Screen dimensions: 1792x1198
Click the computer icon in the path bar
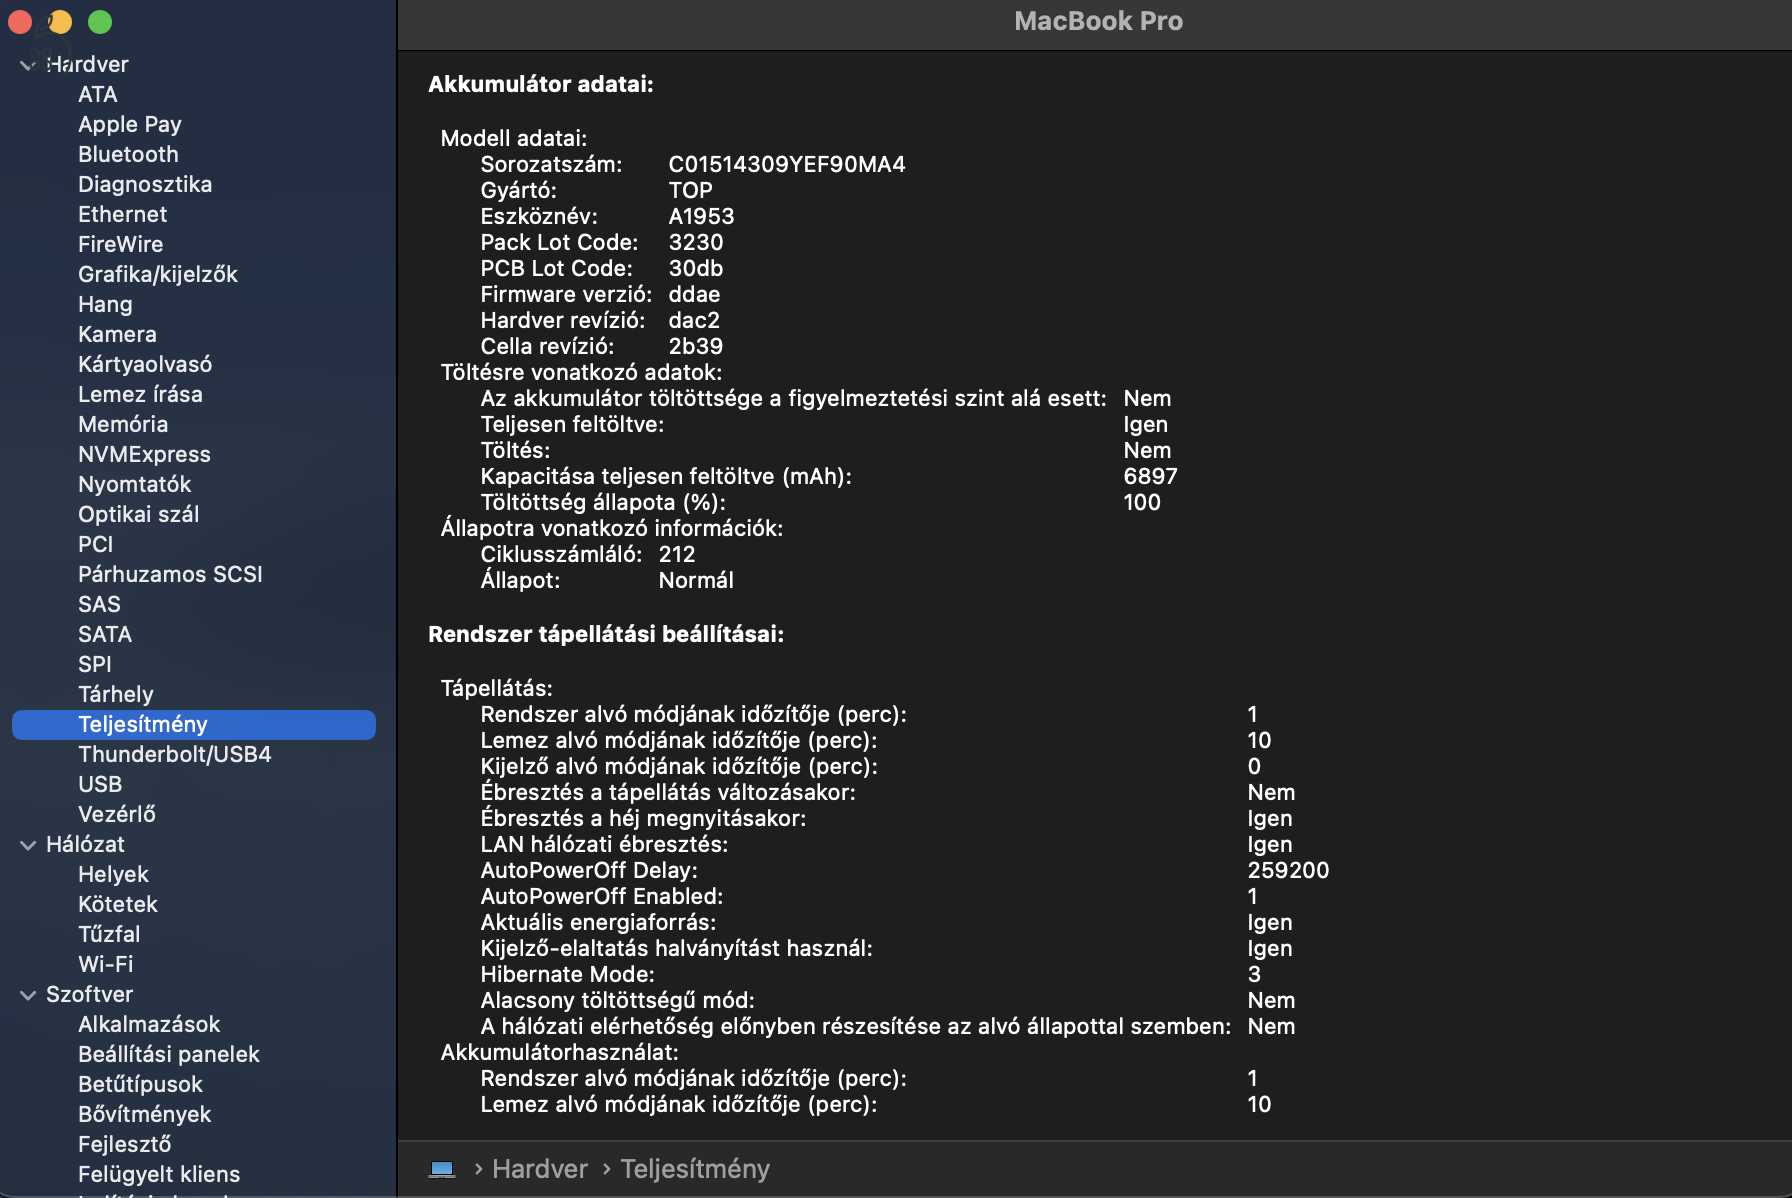pos(442,1169)
